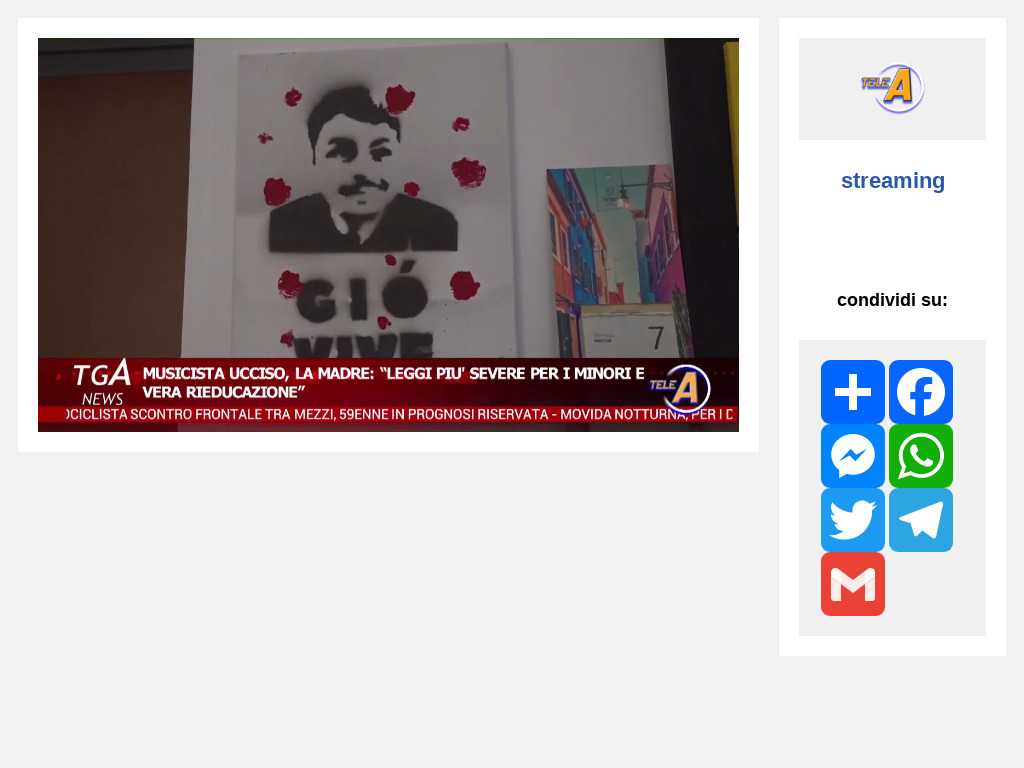This screenshot has width=1024, height=768.
Task: Share the page on Facebook
Action: pyautogui.click(x=921, y=392)
